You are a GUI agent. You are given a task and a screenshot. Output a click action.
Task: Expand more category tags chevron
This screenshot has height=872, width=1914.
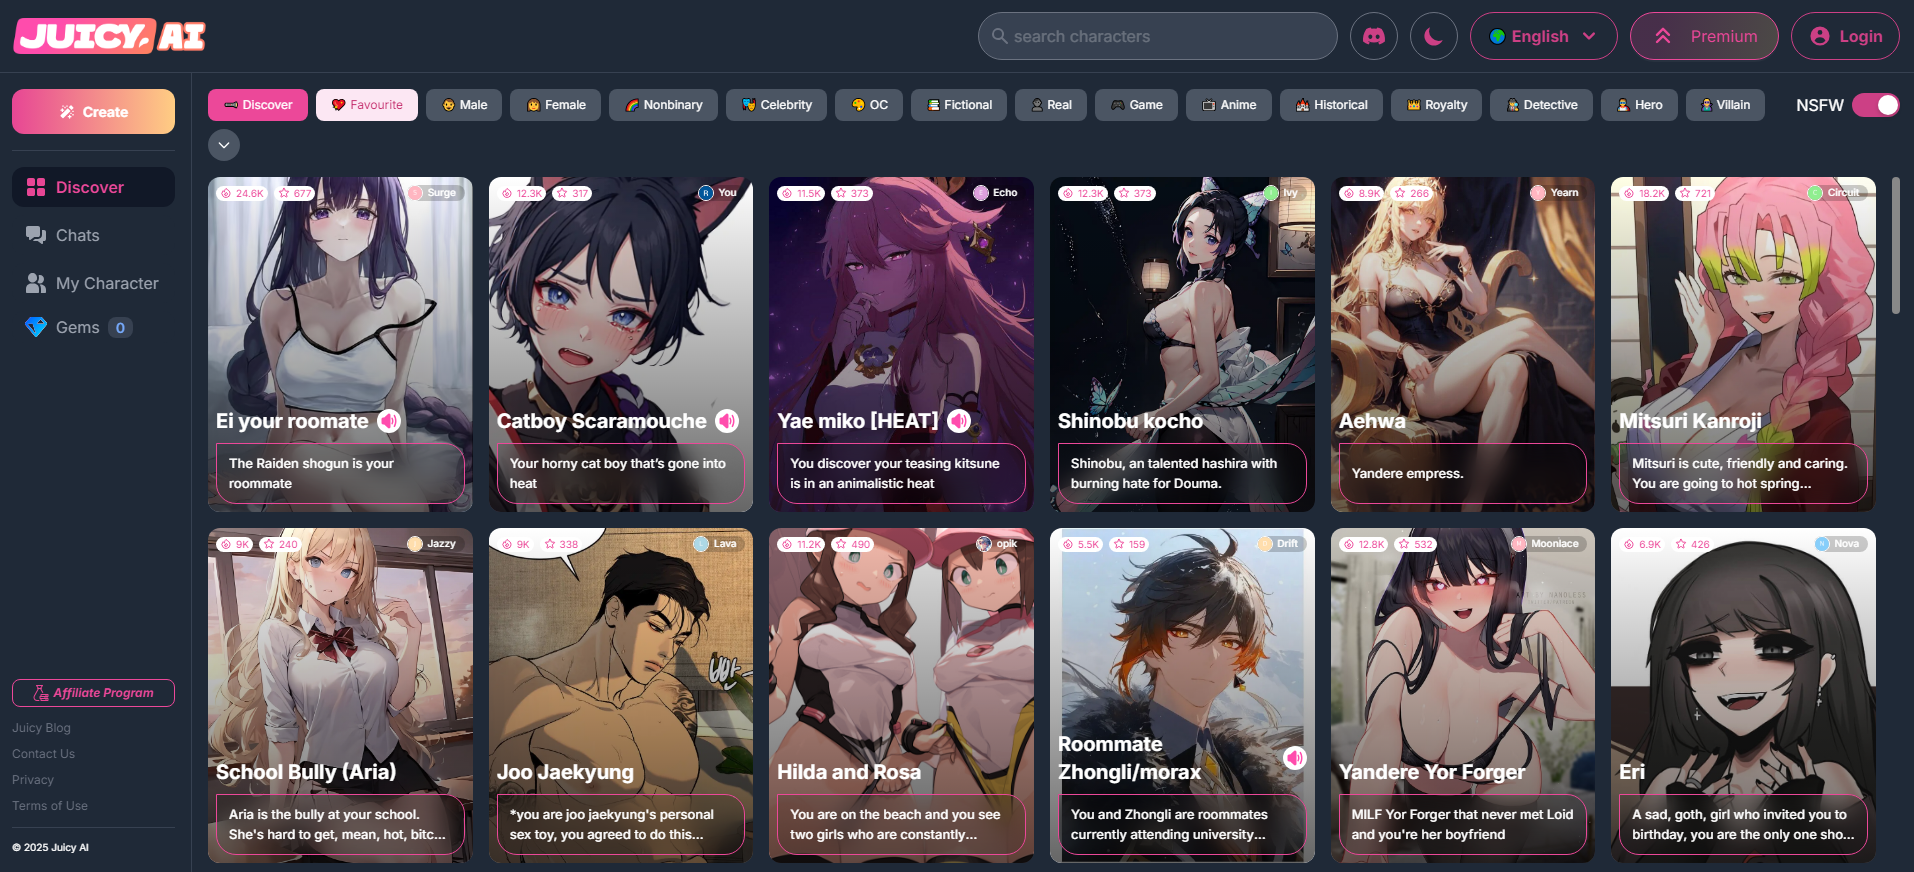(x=224, y=145)
